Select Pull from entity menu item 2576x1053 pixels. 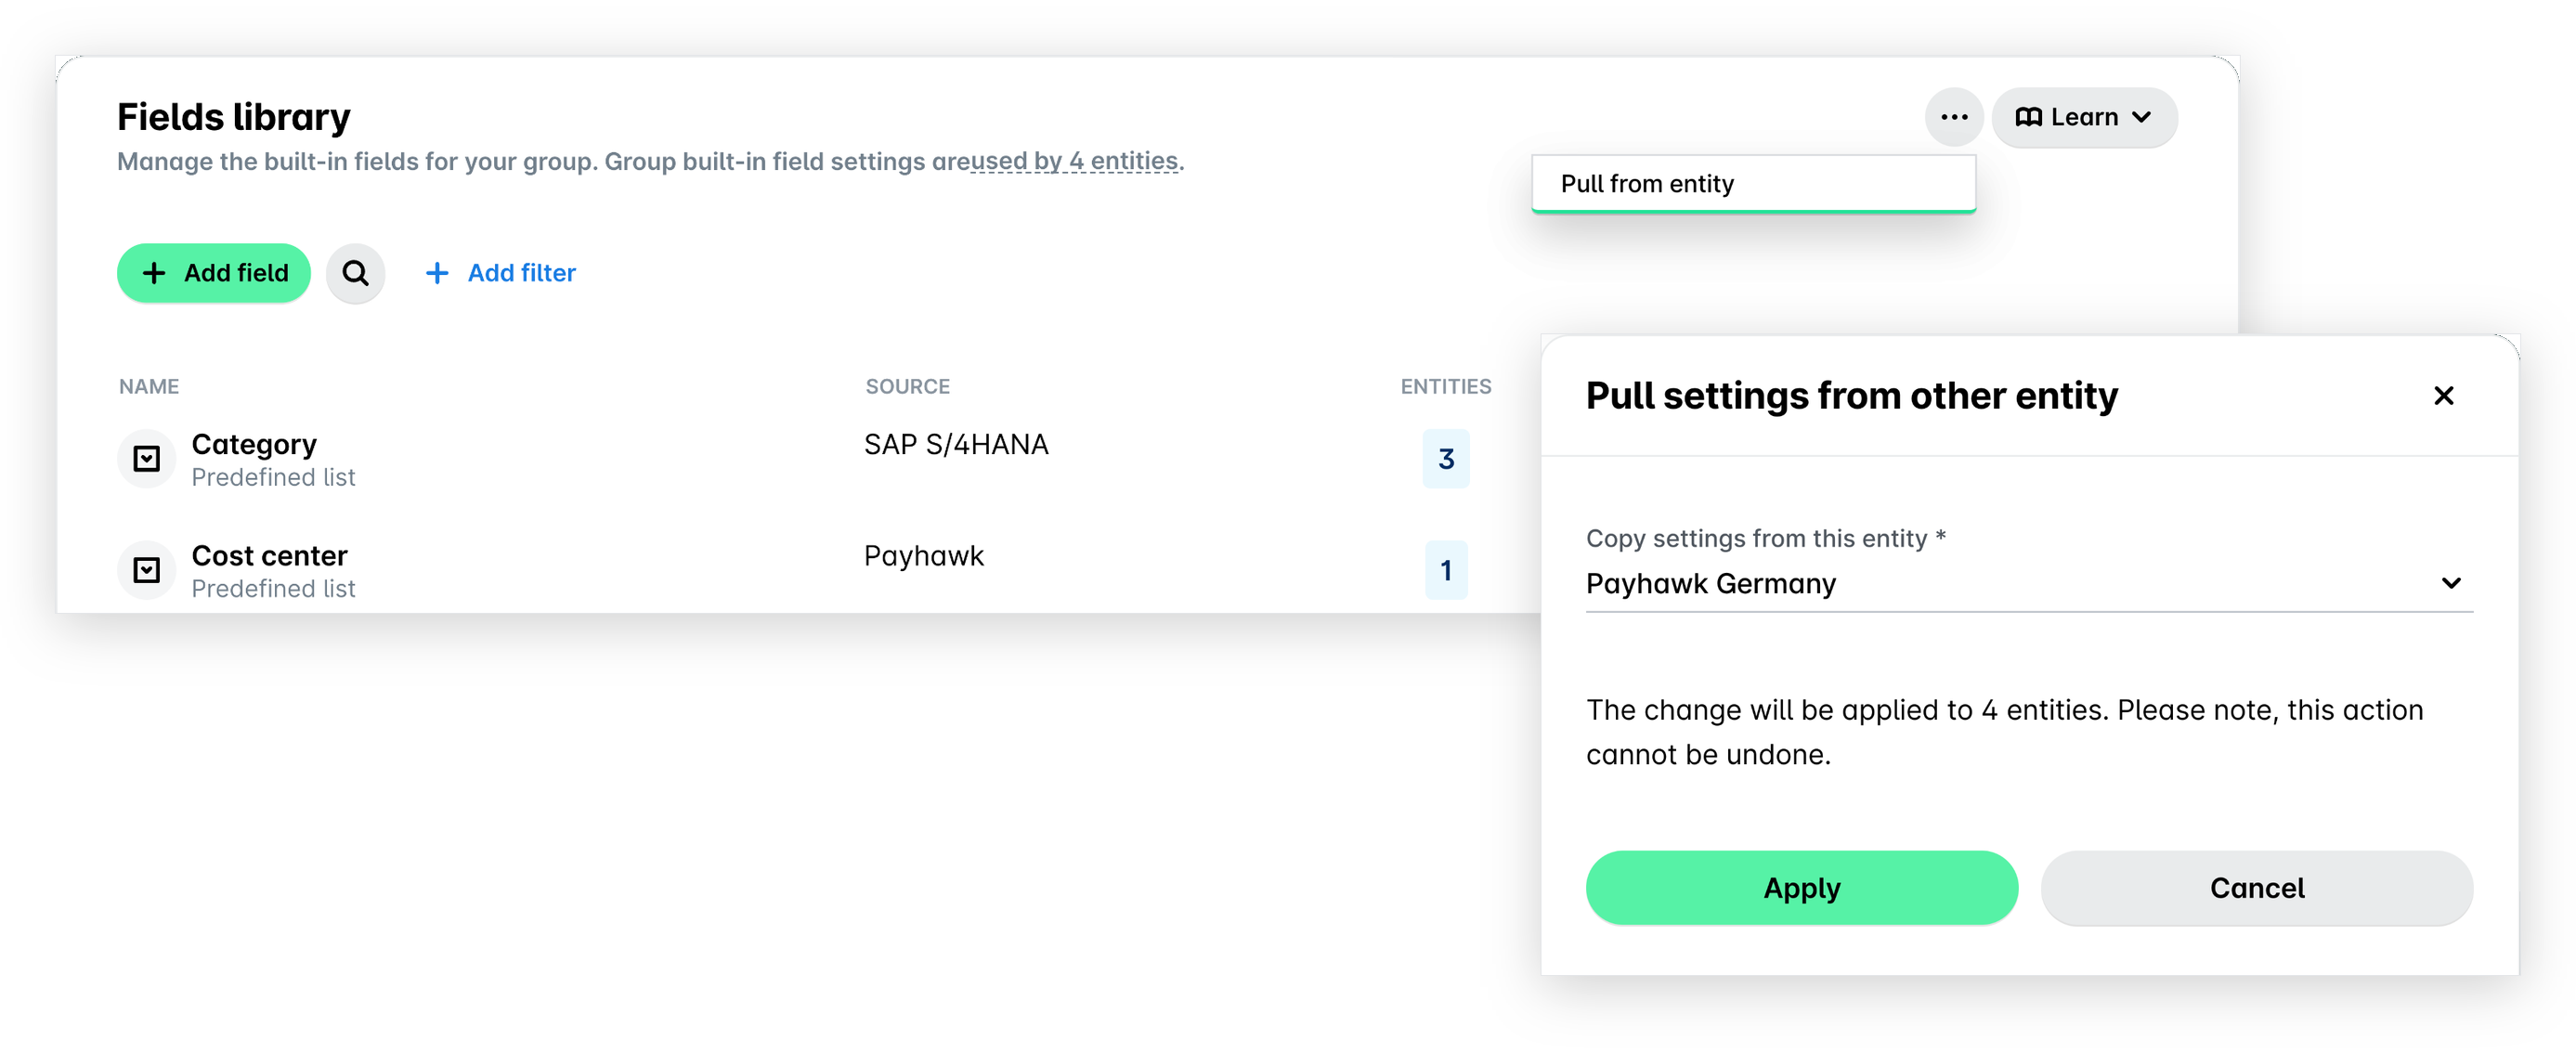tap(1753, 184)
